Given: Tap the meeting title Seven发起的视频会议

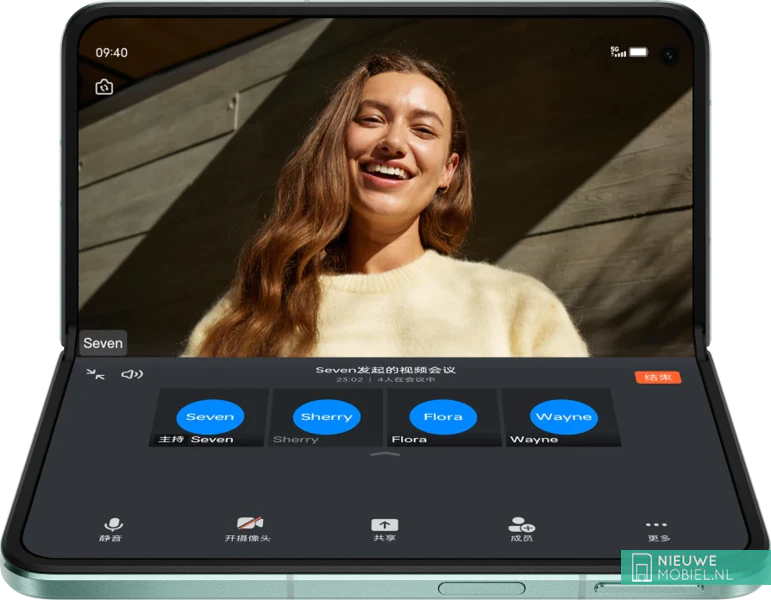Looking at the screenshot, I should pos(385,370).
